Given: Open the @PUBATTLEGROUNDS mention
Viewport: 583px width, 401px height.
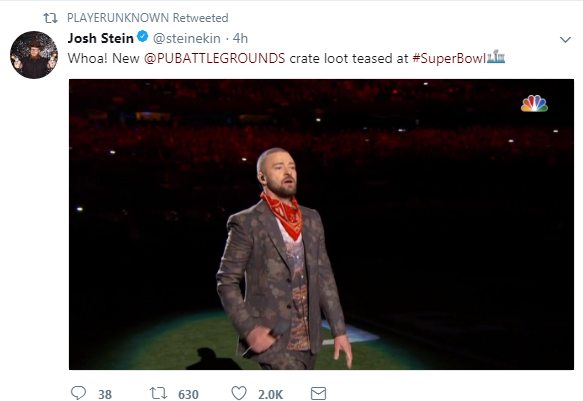Looking at the screenshot, I should pos(215,58).
